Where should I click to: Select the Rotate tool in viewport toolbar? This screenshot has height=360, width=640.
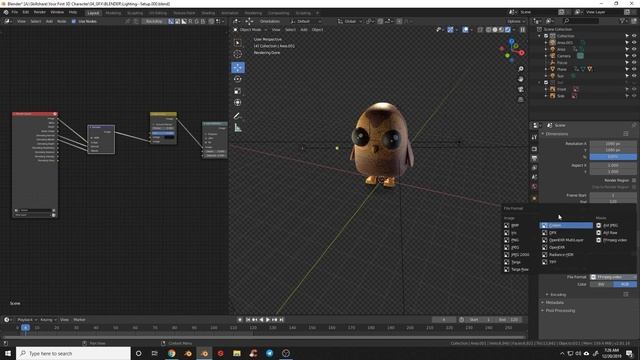point(238,79)
